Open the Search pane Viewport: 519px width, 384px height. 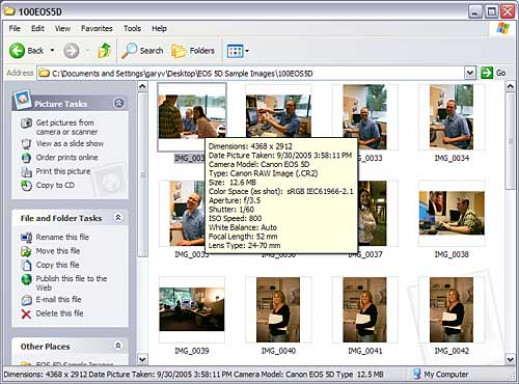[142, 51]
